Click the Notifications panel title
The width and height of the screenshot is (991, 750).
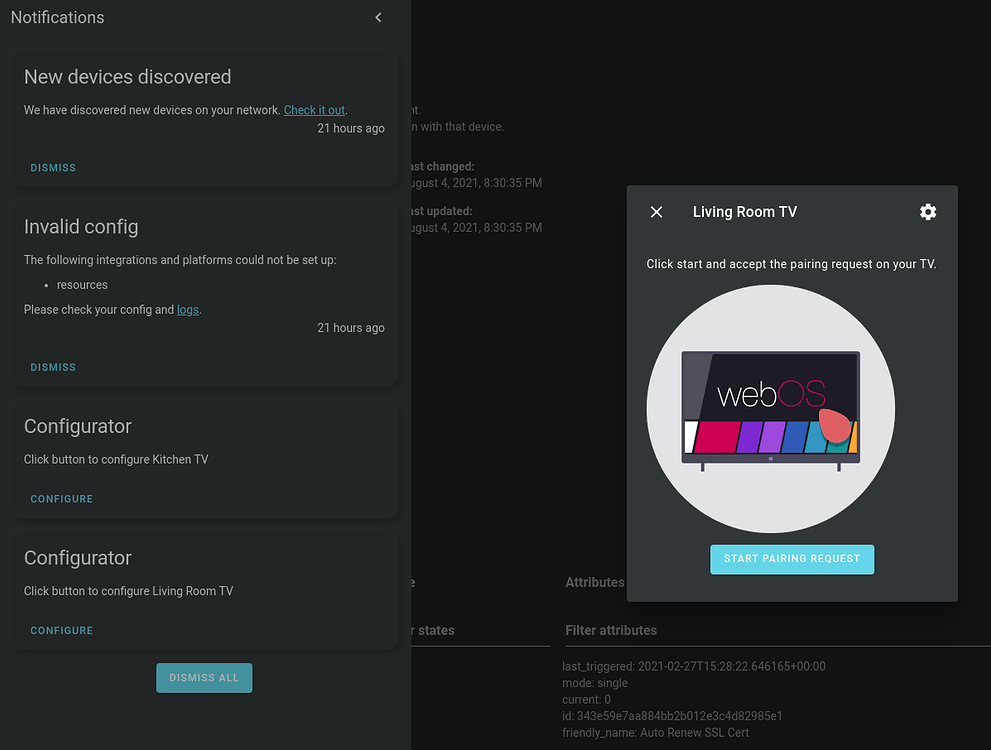(57, 17)
